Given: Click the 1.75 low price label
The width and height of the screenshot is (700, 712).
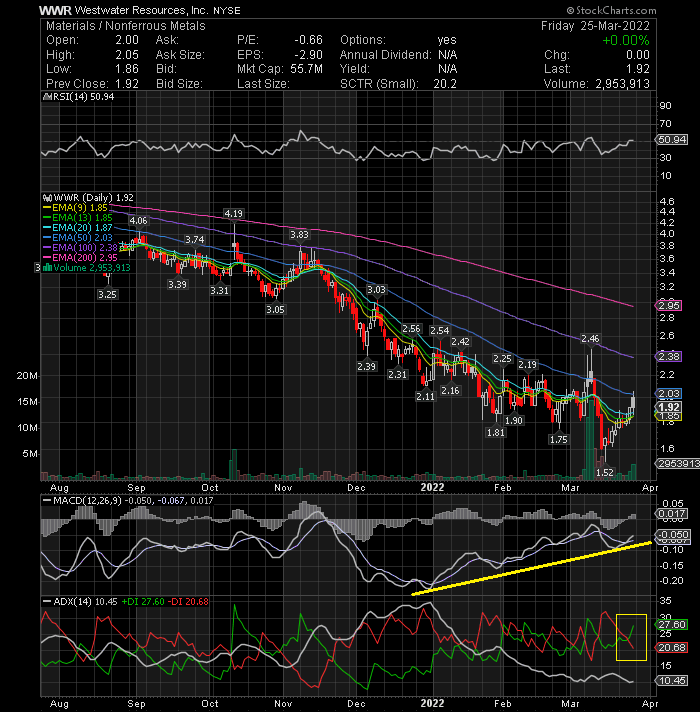Looking at the screenshot, I should (x=558, y=440).
